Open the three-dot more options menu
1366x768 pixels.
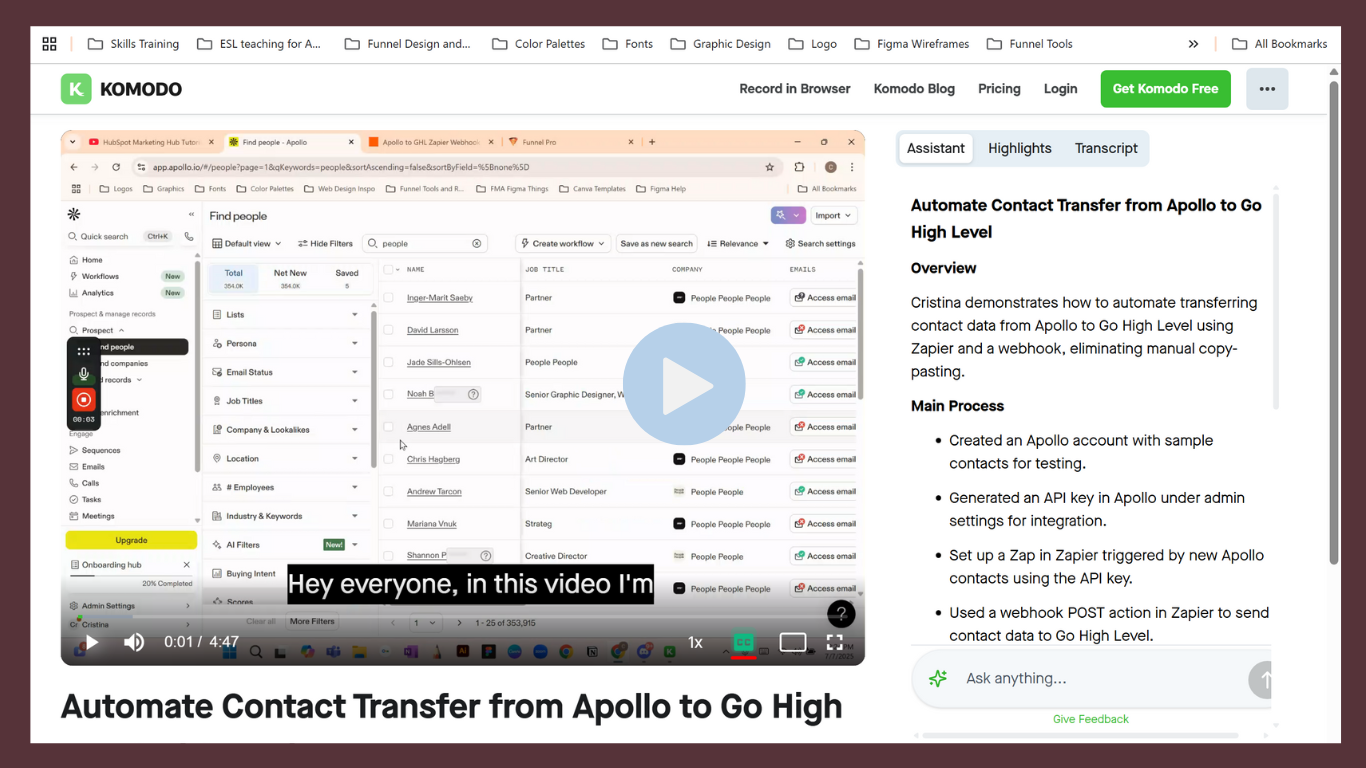[1267, 89]
